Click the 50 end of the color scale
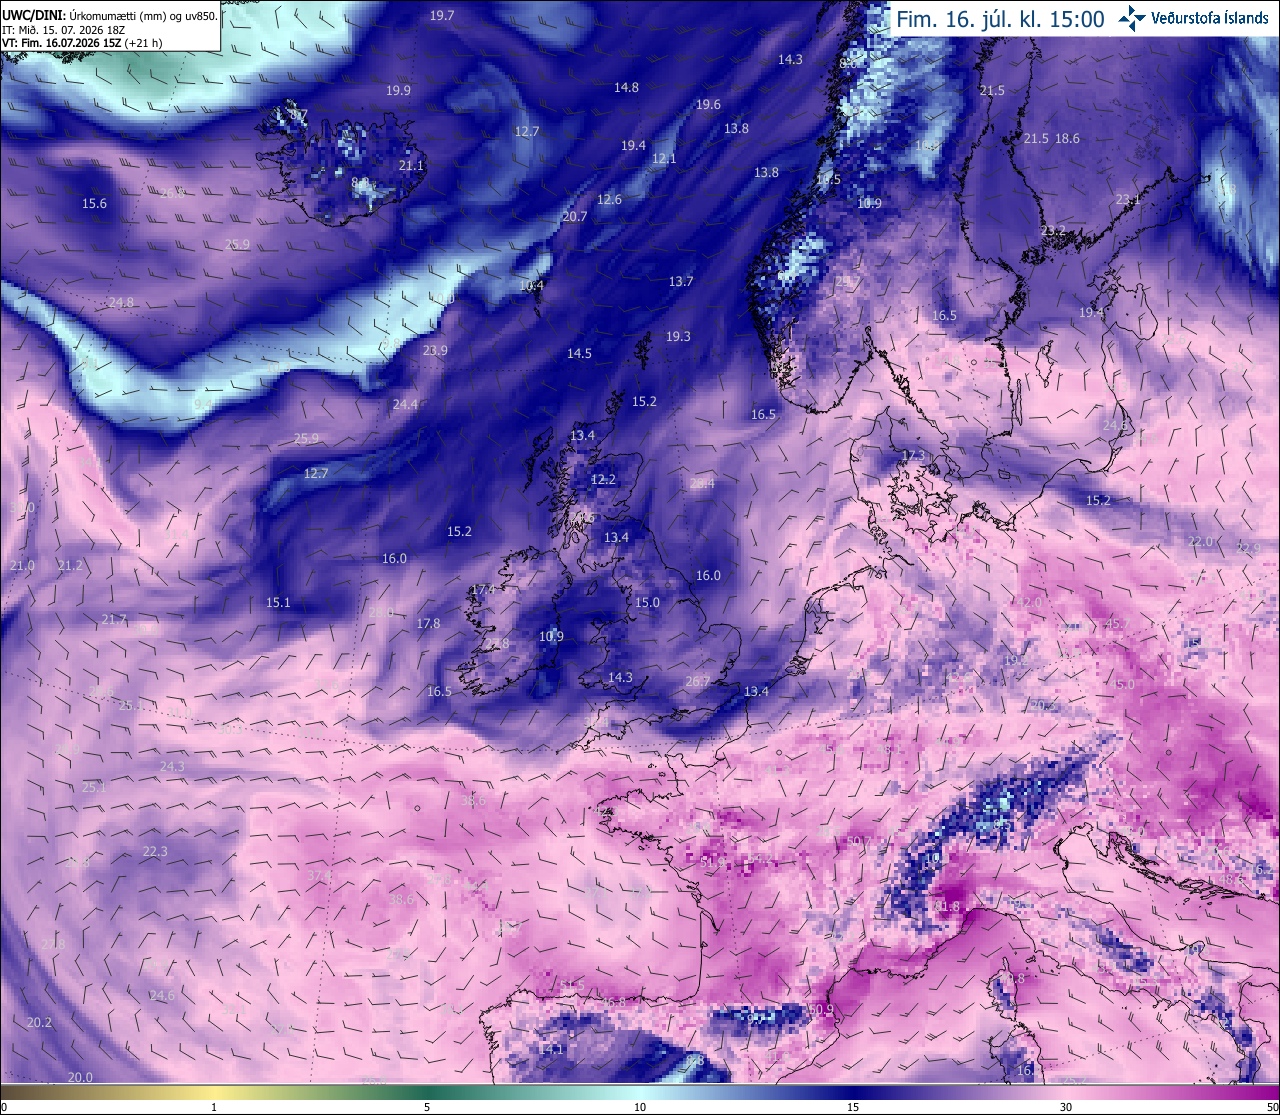The height and width of the screenshot is (1115, 1280). click(x=1272, y=1107)
